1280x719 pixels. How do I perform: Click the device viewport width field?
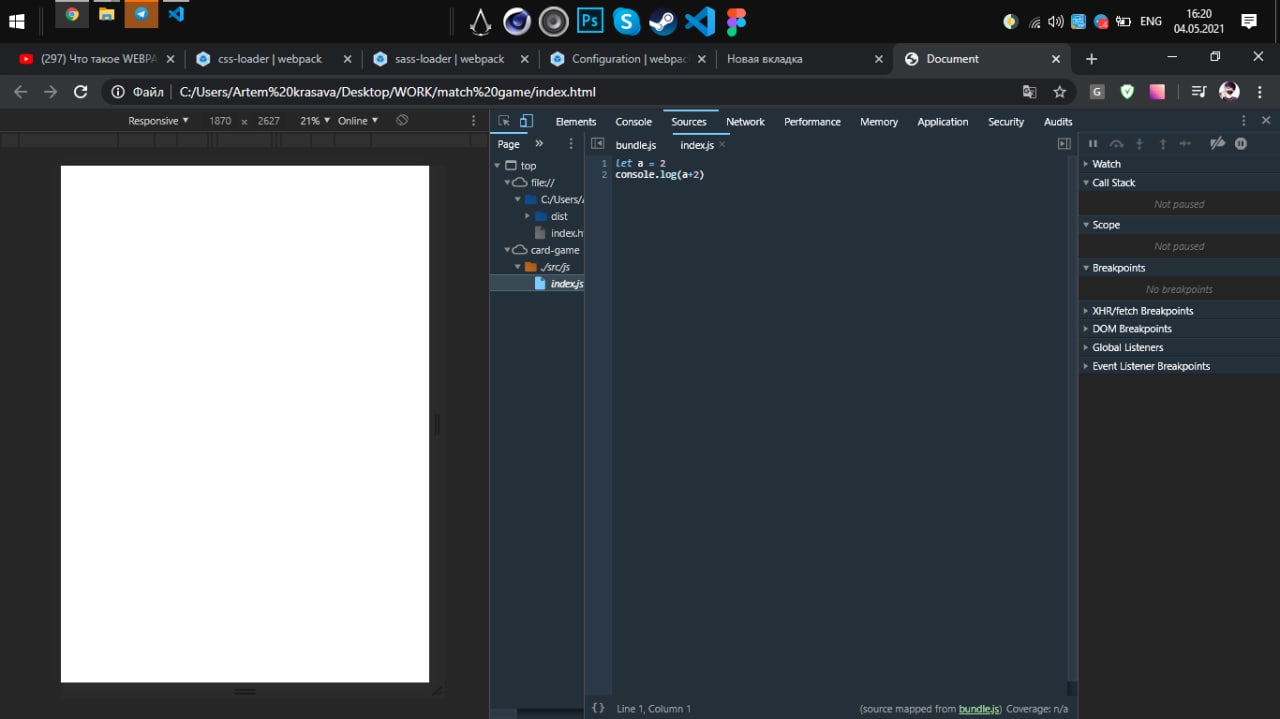click(x=220, y=121)
